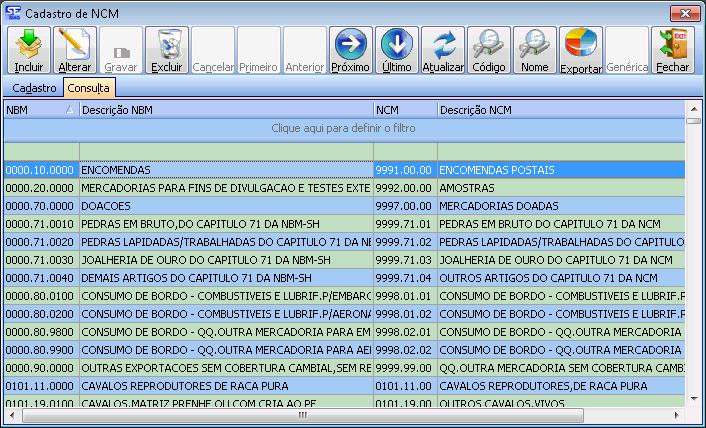Select the Consulta tab
The width and height of the screenshot is (706, 428).
[89, 89]
